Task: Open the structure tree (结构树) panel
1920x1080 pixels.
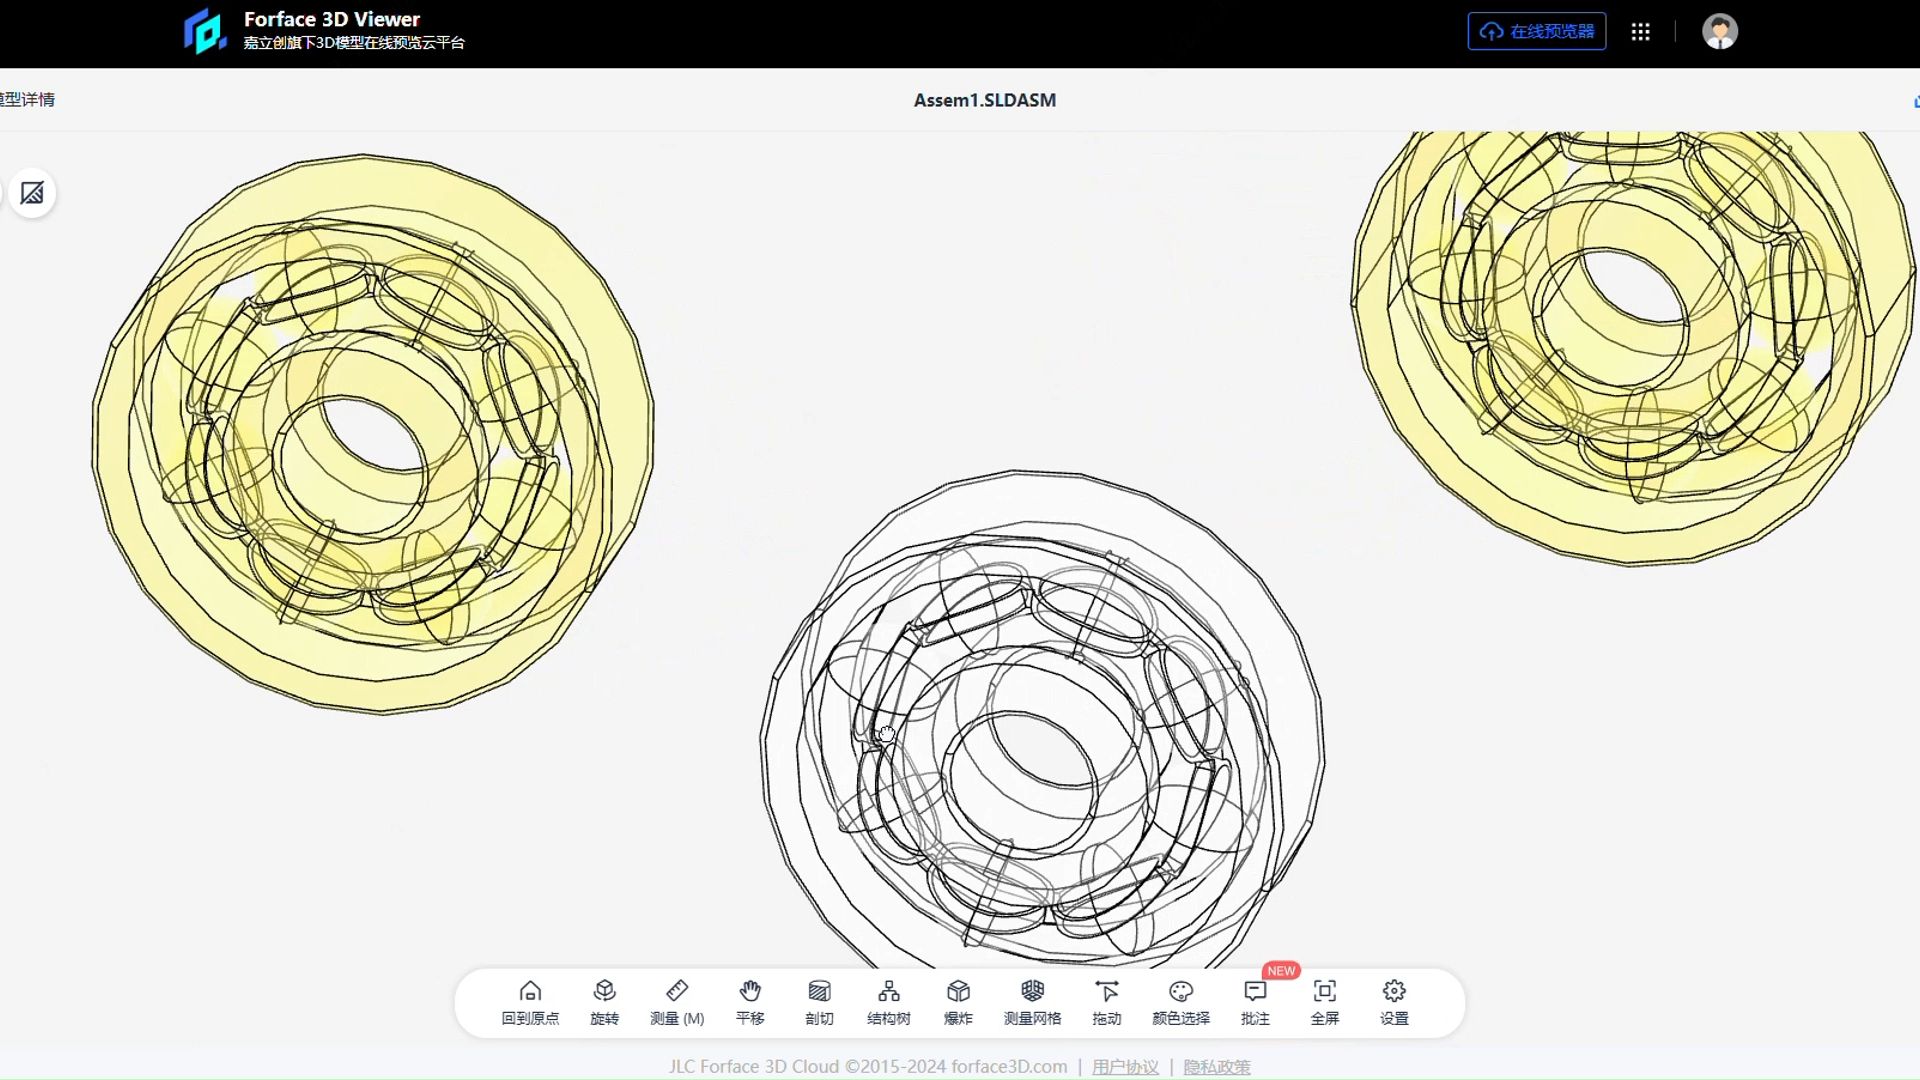Action: [888, 1001]
